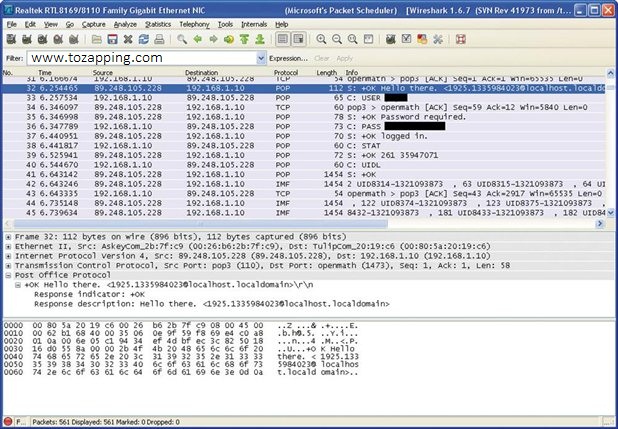The image size is (618, 429).
Task: Collapse the +OK Hello there subtree
Action: point(18,285)
